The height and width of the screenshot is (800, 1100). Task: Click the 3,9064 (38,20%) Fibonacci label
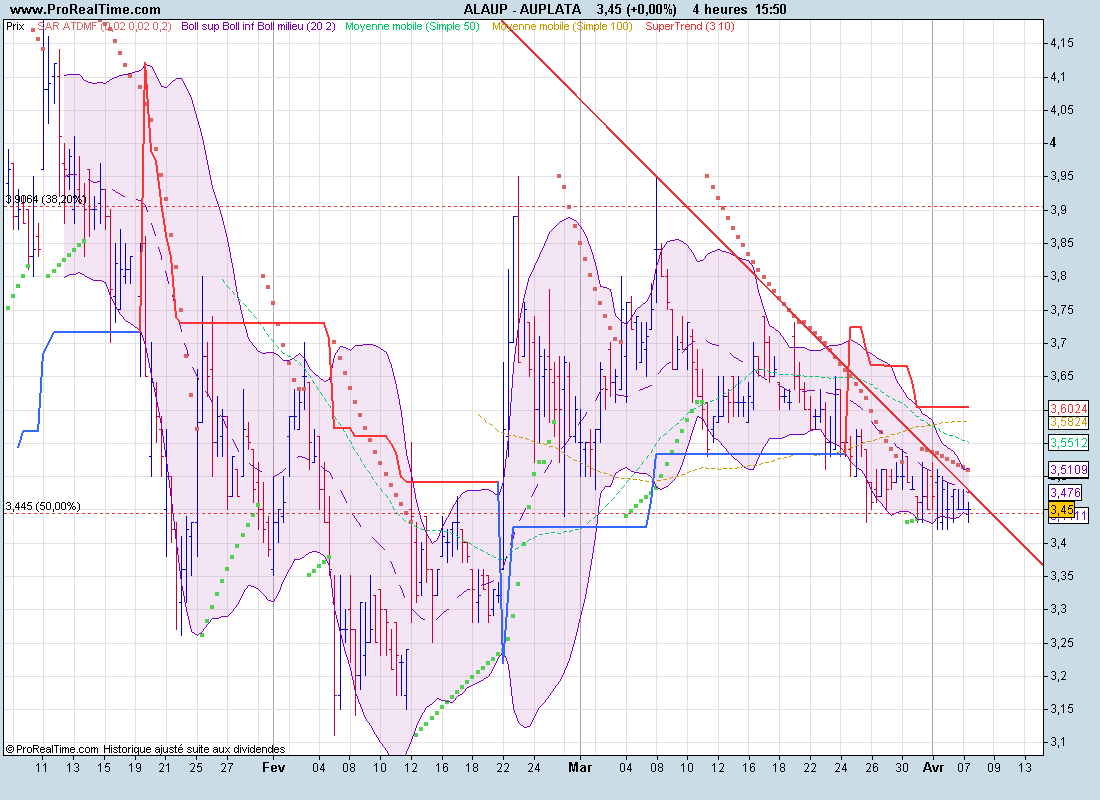click(x=46, y=199)
